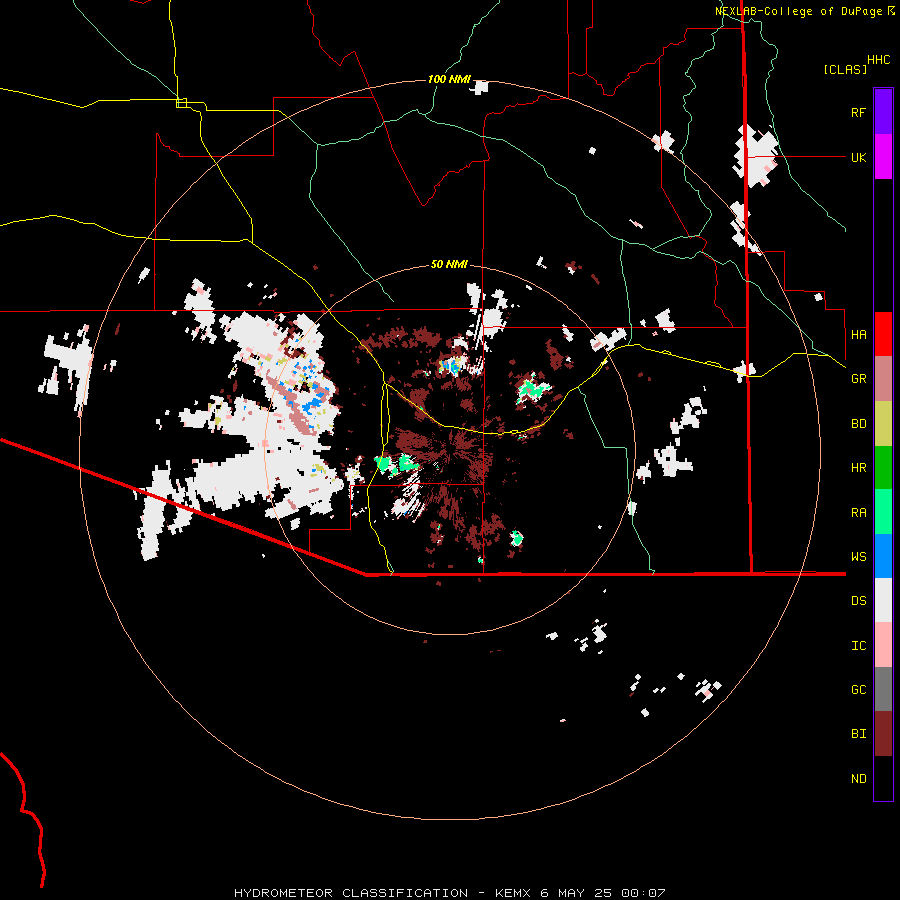900x900 pixels.
Task: Click the 50 NMI range ring label
Action: (x=449, y=264)
